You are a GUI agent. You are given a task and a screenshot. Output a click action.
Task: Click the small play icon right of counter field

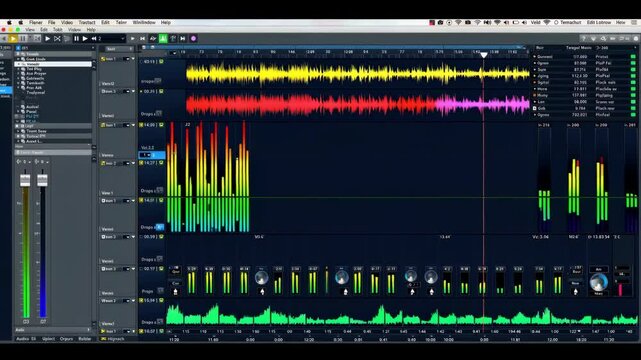tap(132, 38)
